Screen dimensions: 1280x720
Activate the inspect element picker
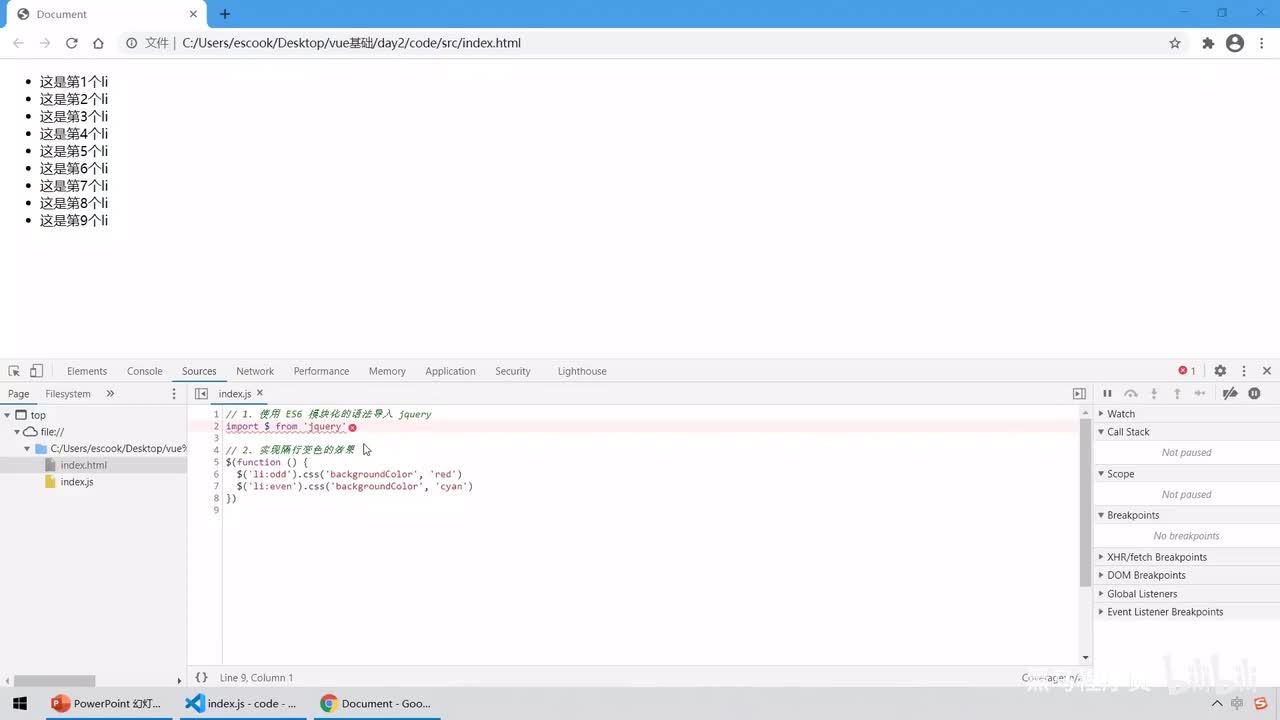tap(14, 371)
